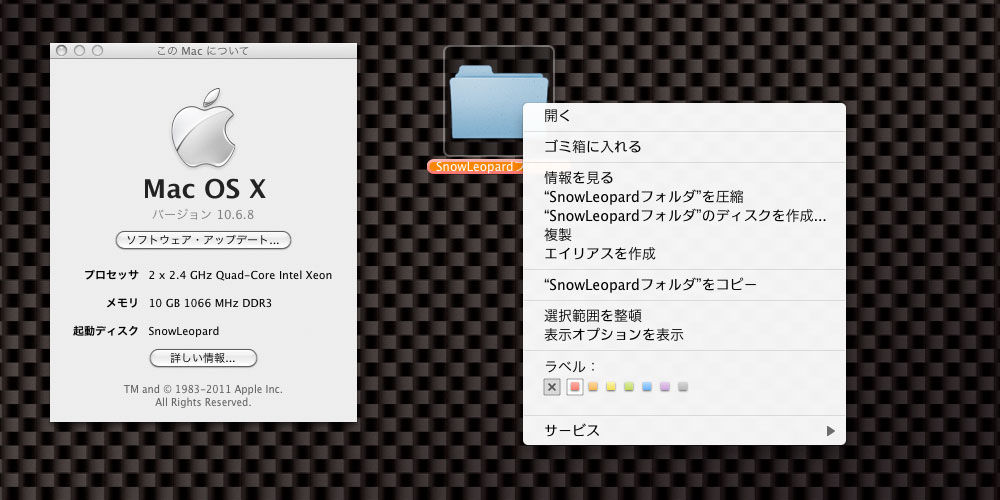Image resolution: width=1000 pixels, height=500 pixels.
Task: Apply the gray label color
Action: tap(683, 387)
